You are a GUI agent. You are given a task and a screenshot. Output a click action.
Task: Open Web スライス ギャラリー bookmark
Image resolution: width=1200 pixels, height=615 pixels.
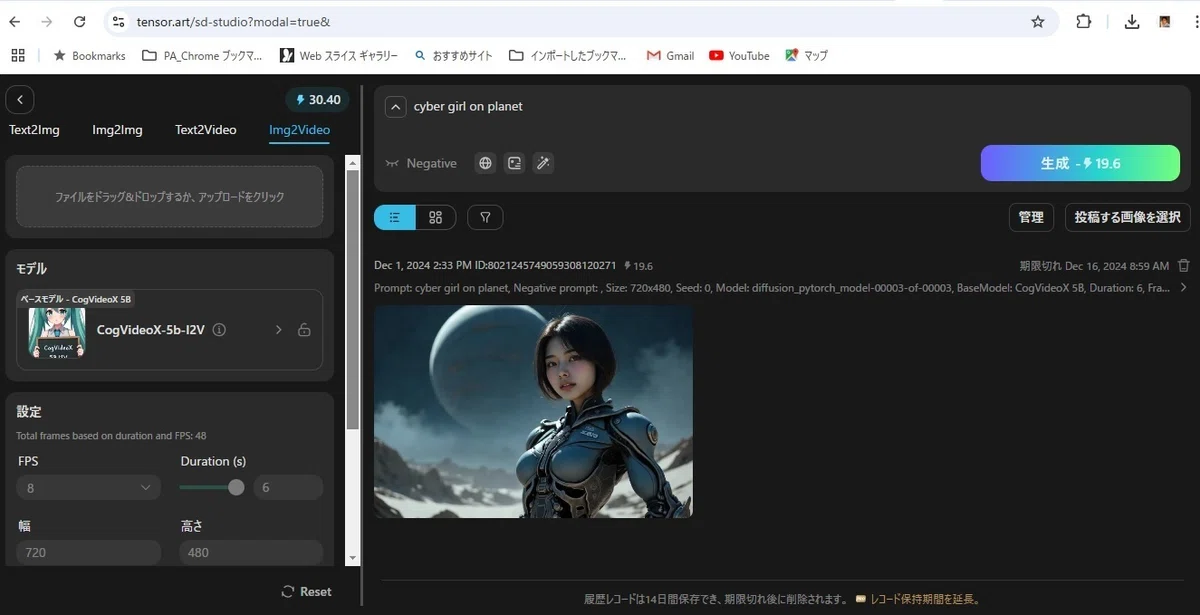pyautogui.click(x=339, y=56)
